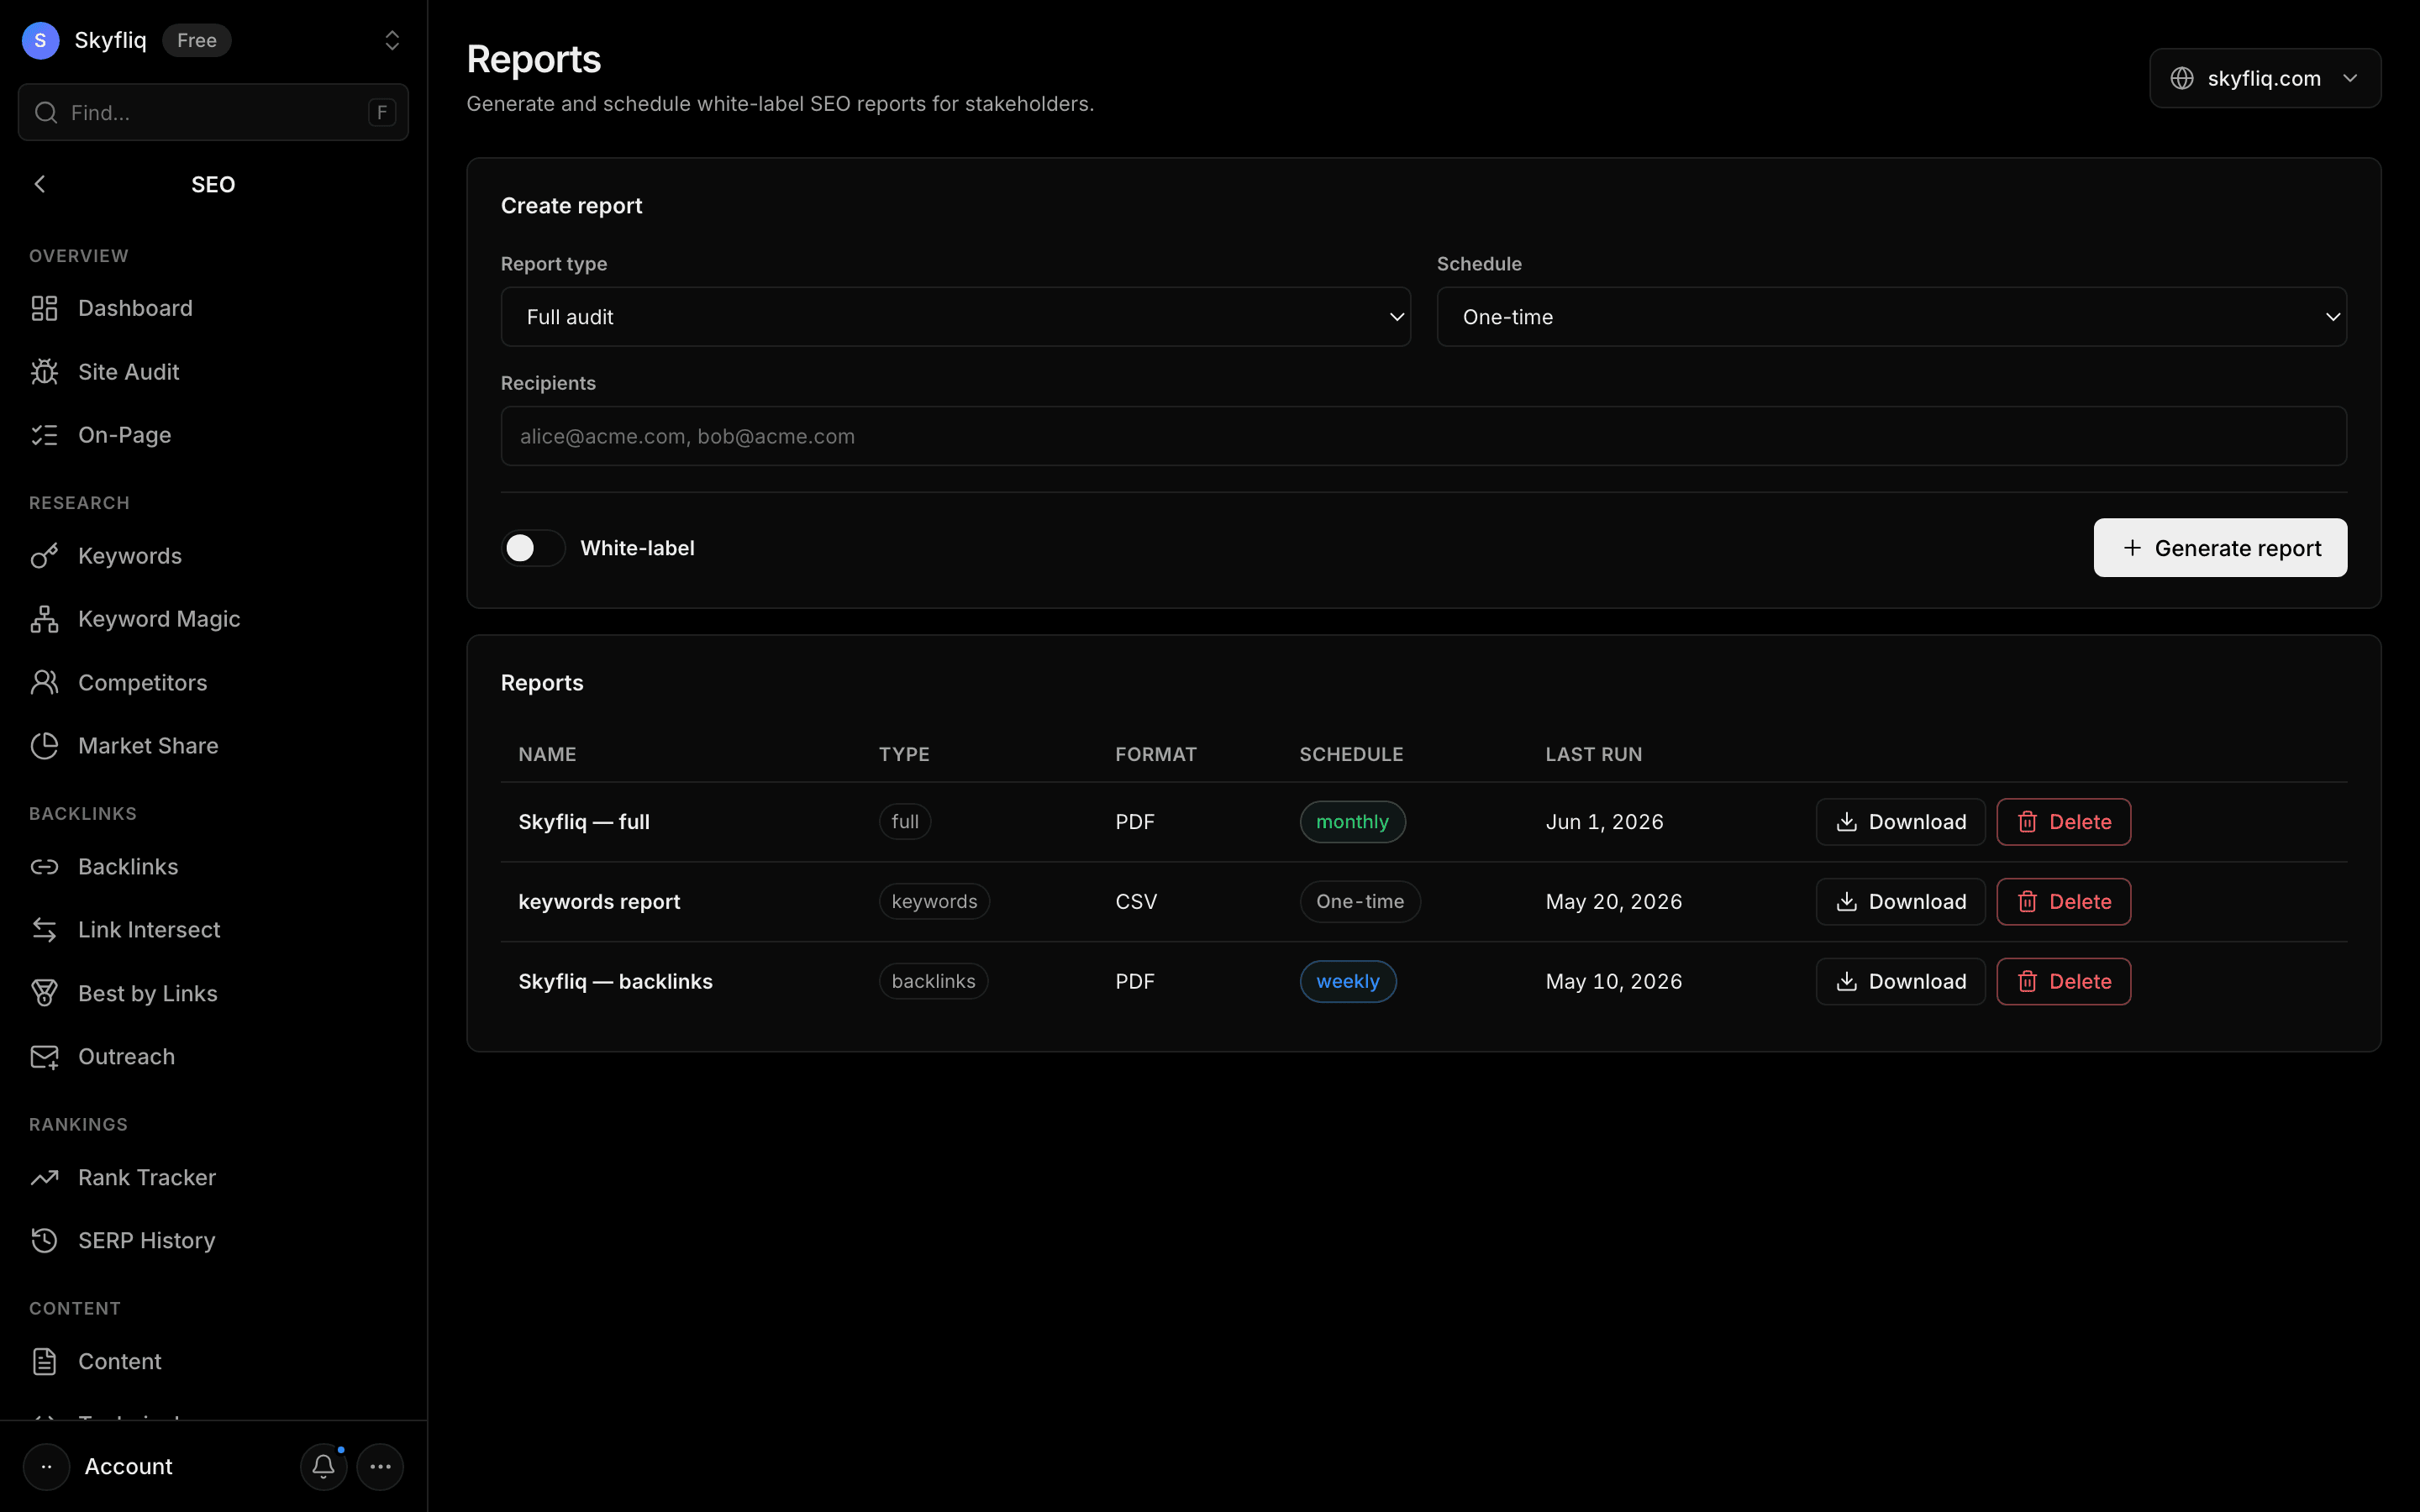Click the Competitors people icon

44,682
